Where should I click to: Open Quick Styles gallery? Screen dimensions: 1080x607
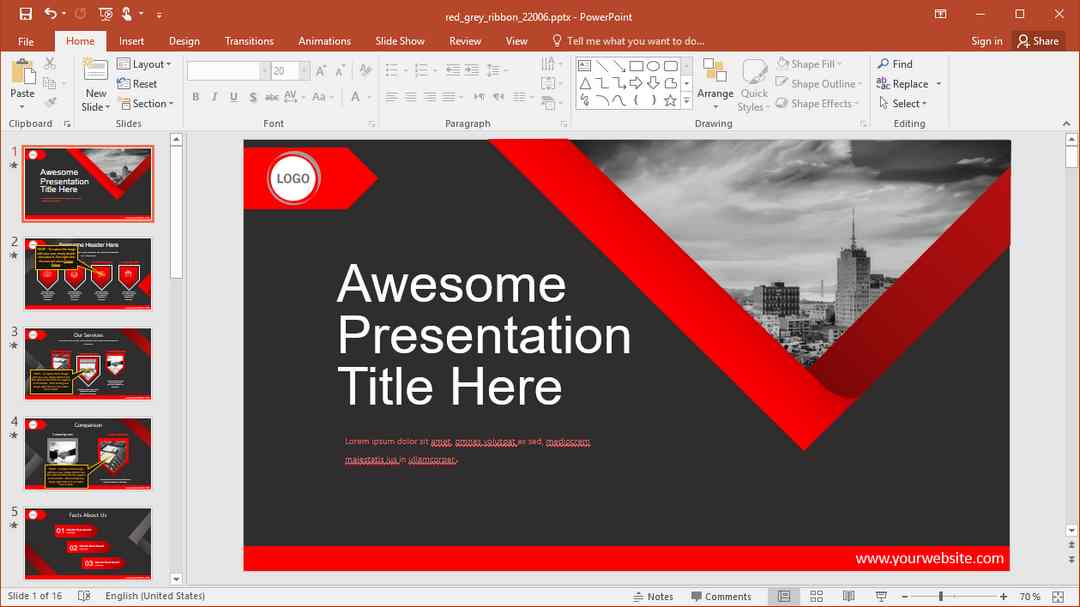click(754, 85)
